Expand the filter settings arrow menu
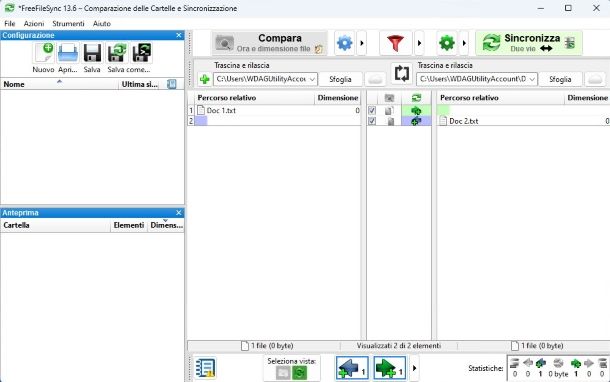The height and width of the screenshot is (382, 610). [x=419, y=43]
